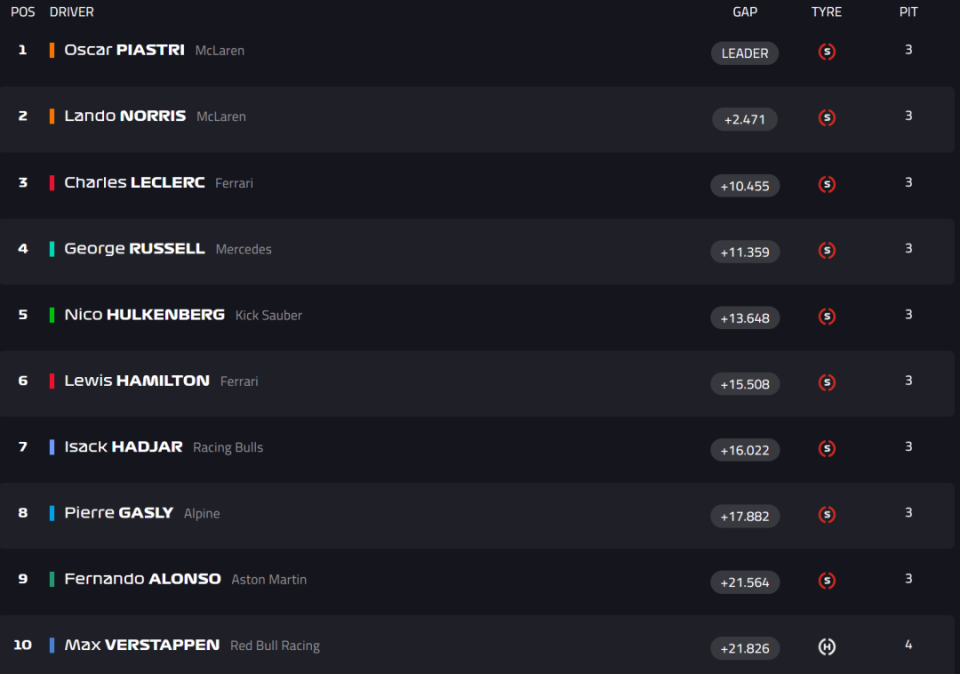Image resolution: width=960 pixels, height=674 pixels.
Task: Select the PIT column header
Action: 908,12
